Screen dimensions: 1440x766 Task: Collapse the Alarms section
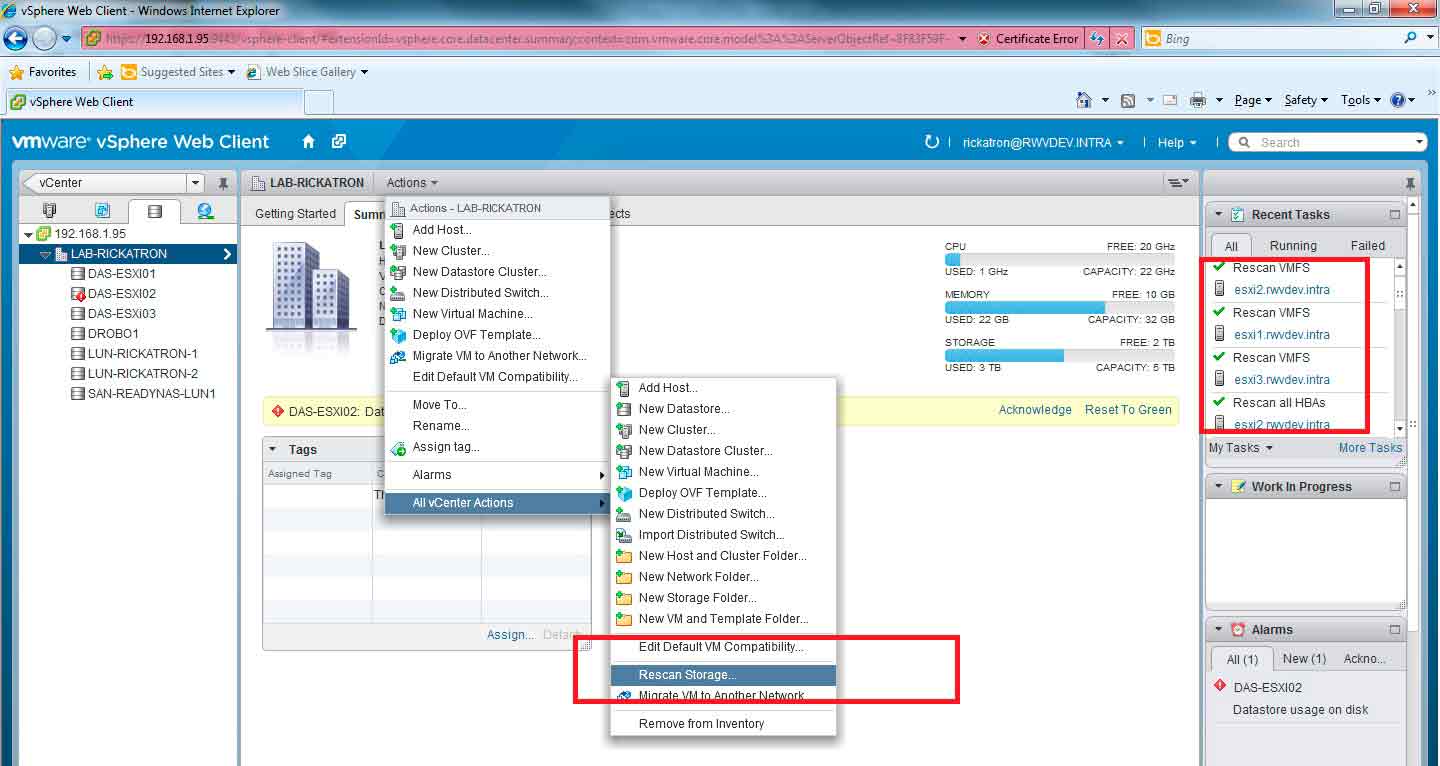coord(1218,630)
